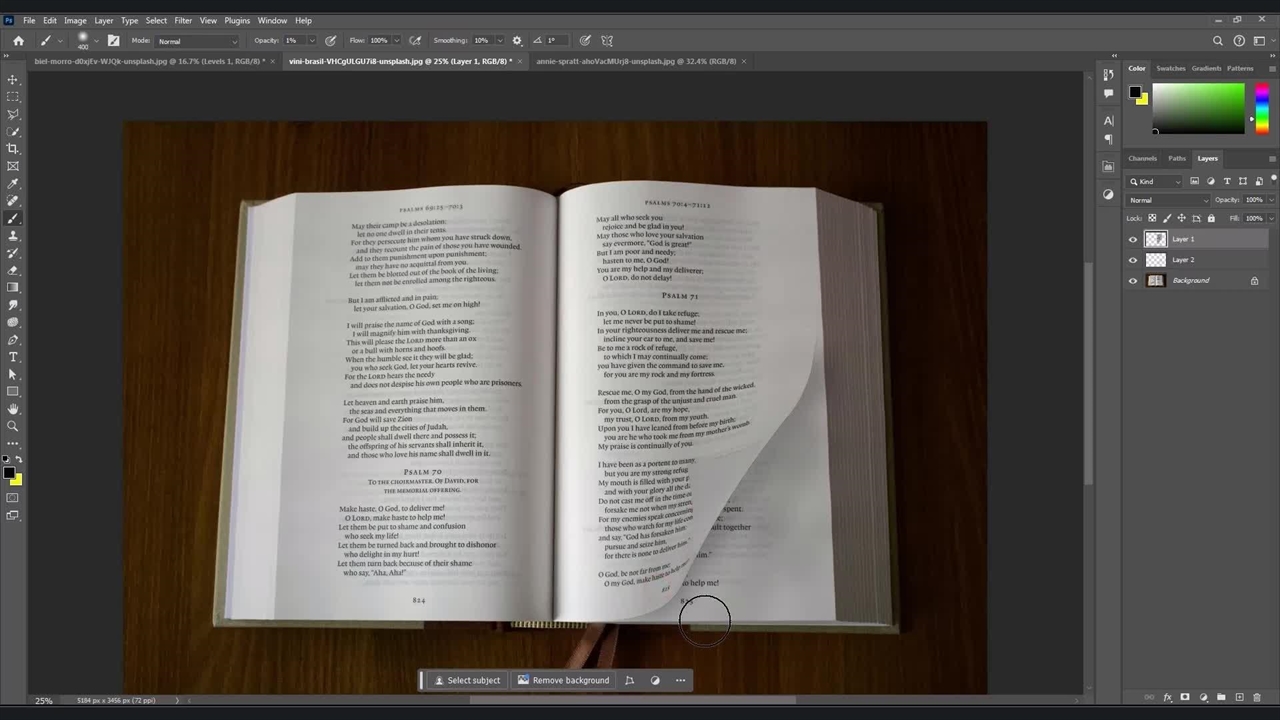Image resolution: width=1280 pixels, height=720 pixels.
Task: Select the Crop tool
Action: click(x=13, y=148)
